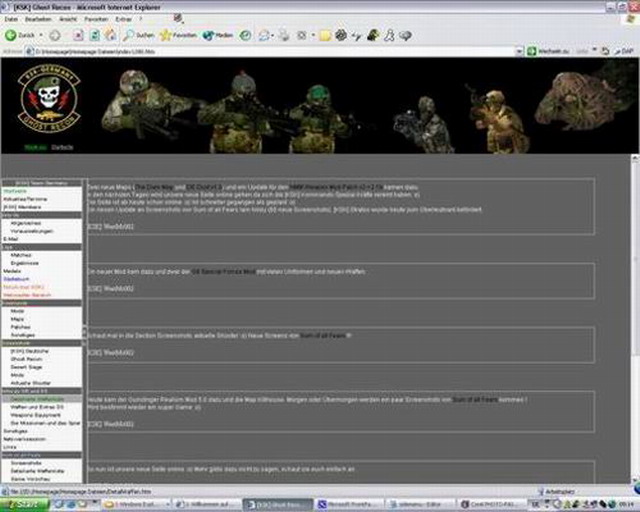Open the Zurück history dropdown arrow

tap(42, 35)
